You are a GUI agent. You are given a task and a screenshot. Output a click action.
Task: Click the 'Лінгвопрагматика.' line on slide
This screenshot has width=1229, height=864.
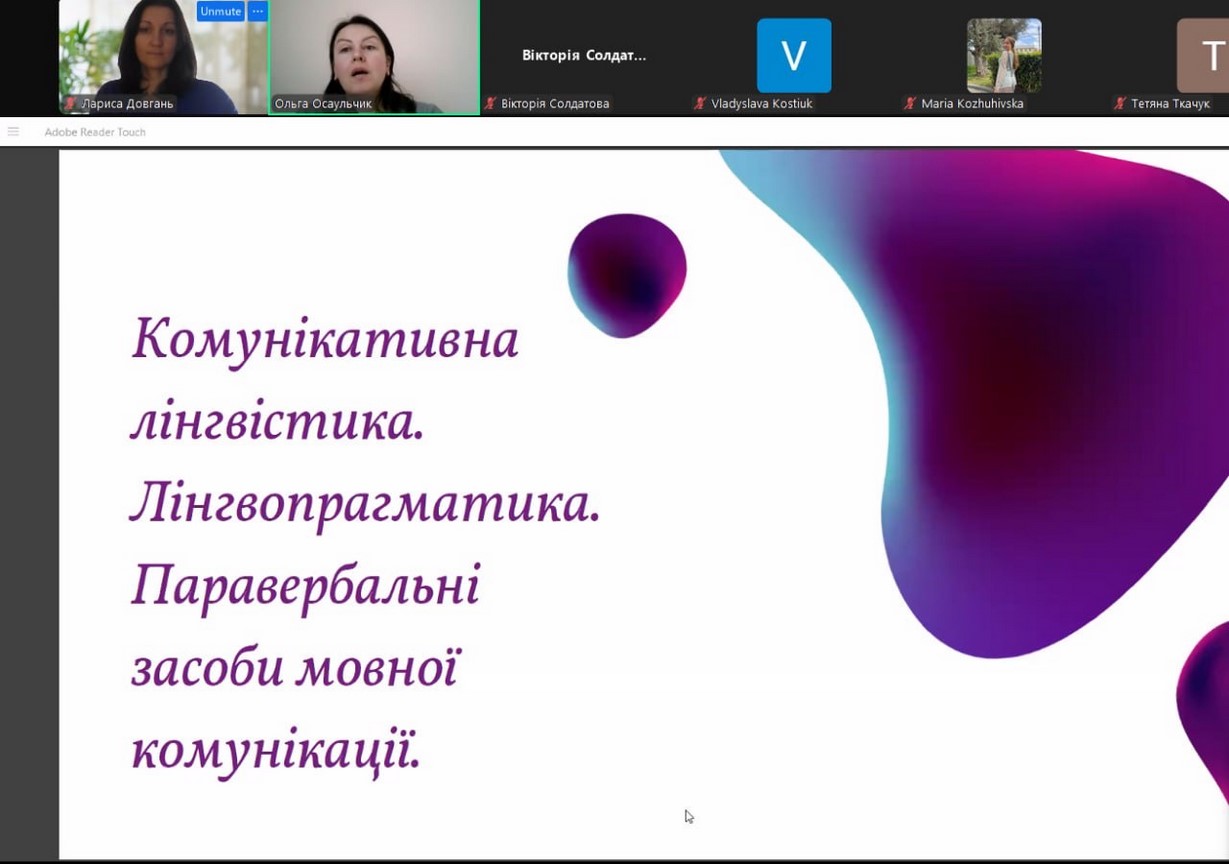tap(365, 505)
